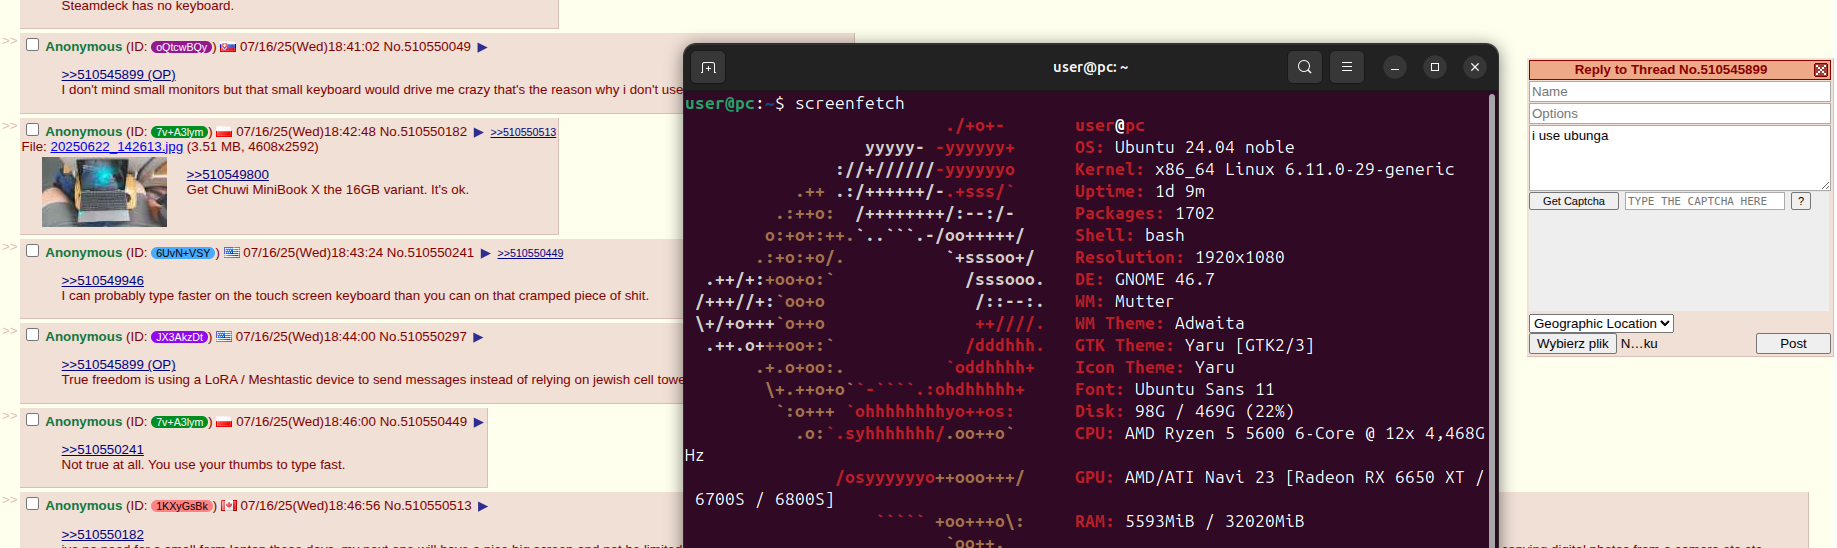1837x548 pixels.
Task: Tick the checkbox on post No.510550049
Action: tap(32, 45)
